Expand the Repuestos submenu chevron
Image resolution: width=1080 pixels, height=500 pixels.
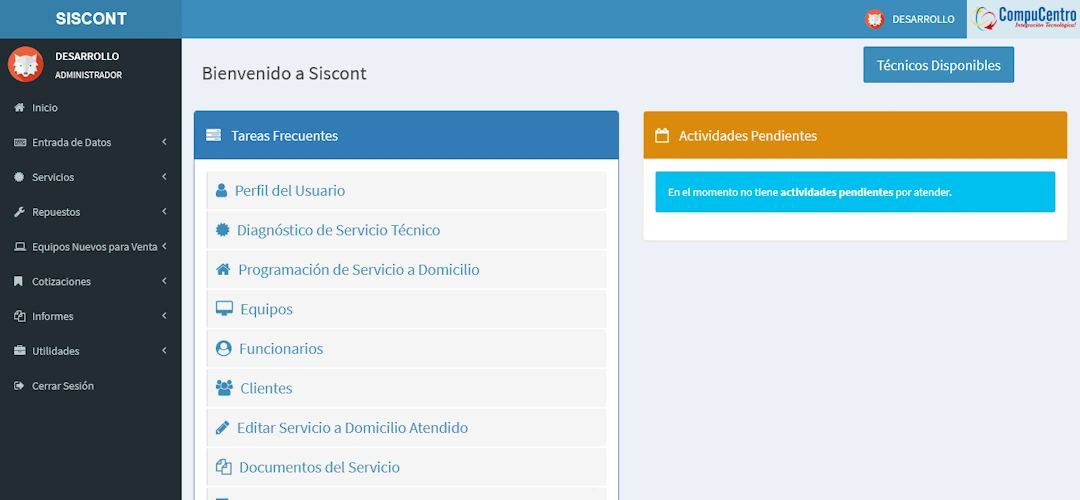tap(165, 211)
